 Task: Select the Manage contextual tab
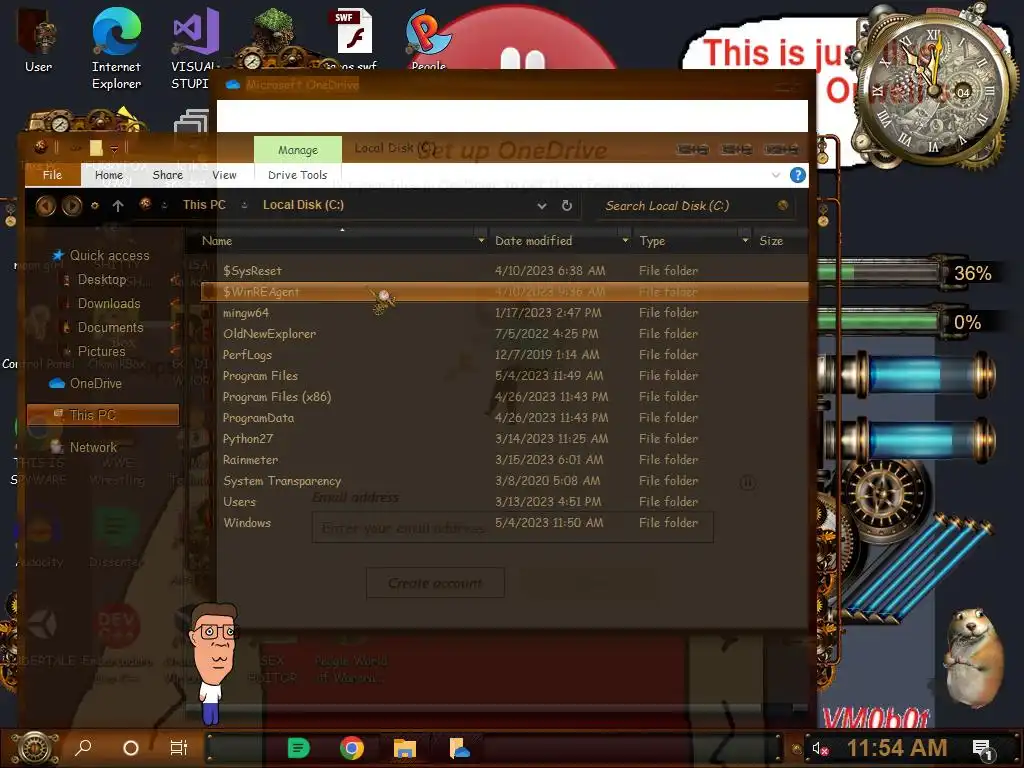pyautogui.click(x=298, y=150)
